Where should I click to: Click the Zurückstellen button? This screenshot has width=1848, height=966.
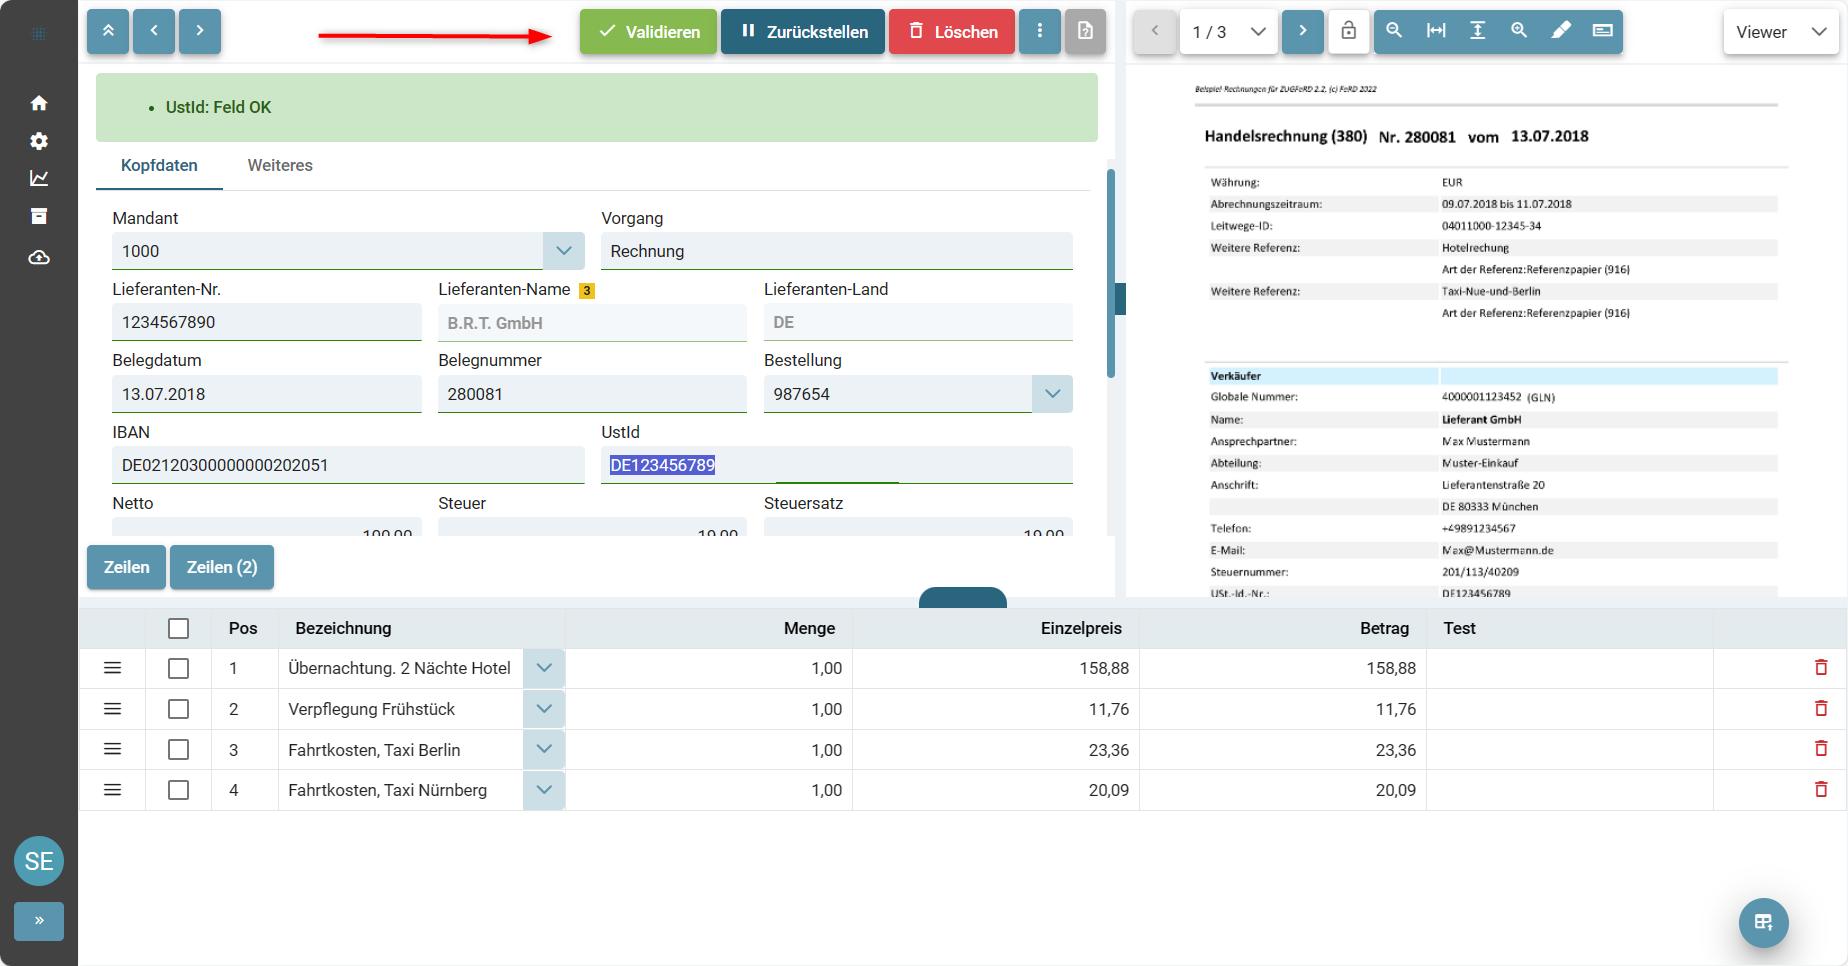803,31
